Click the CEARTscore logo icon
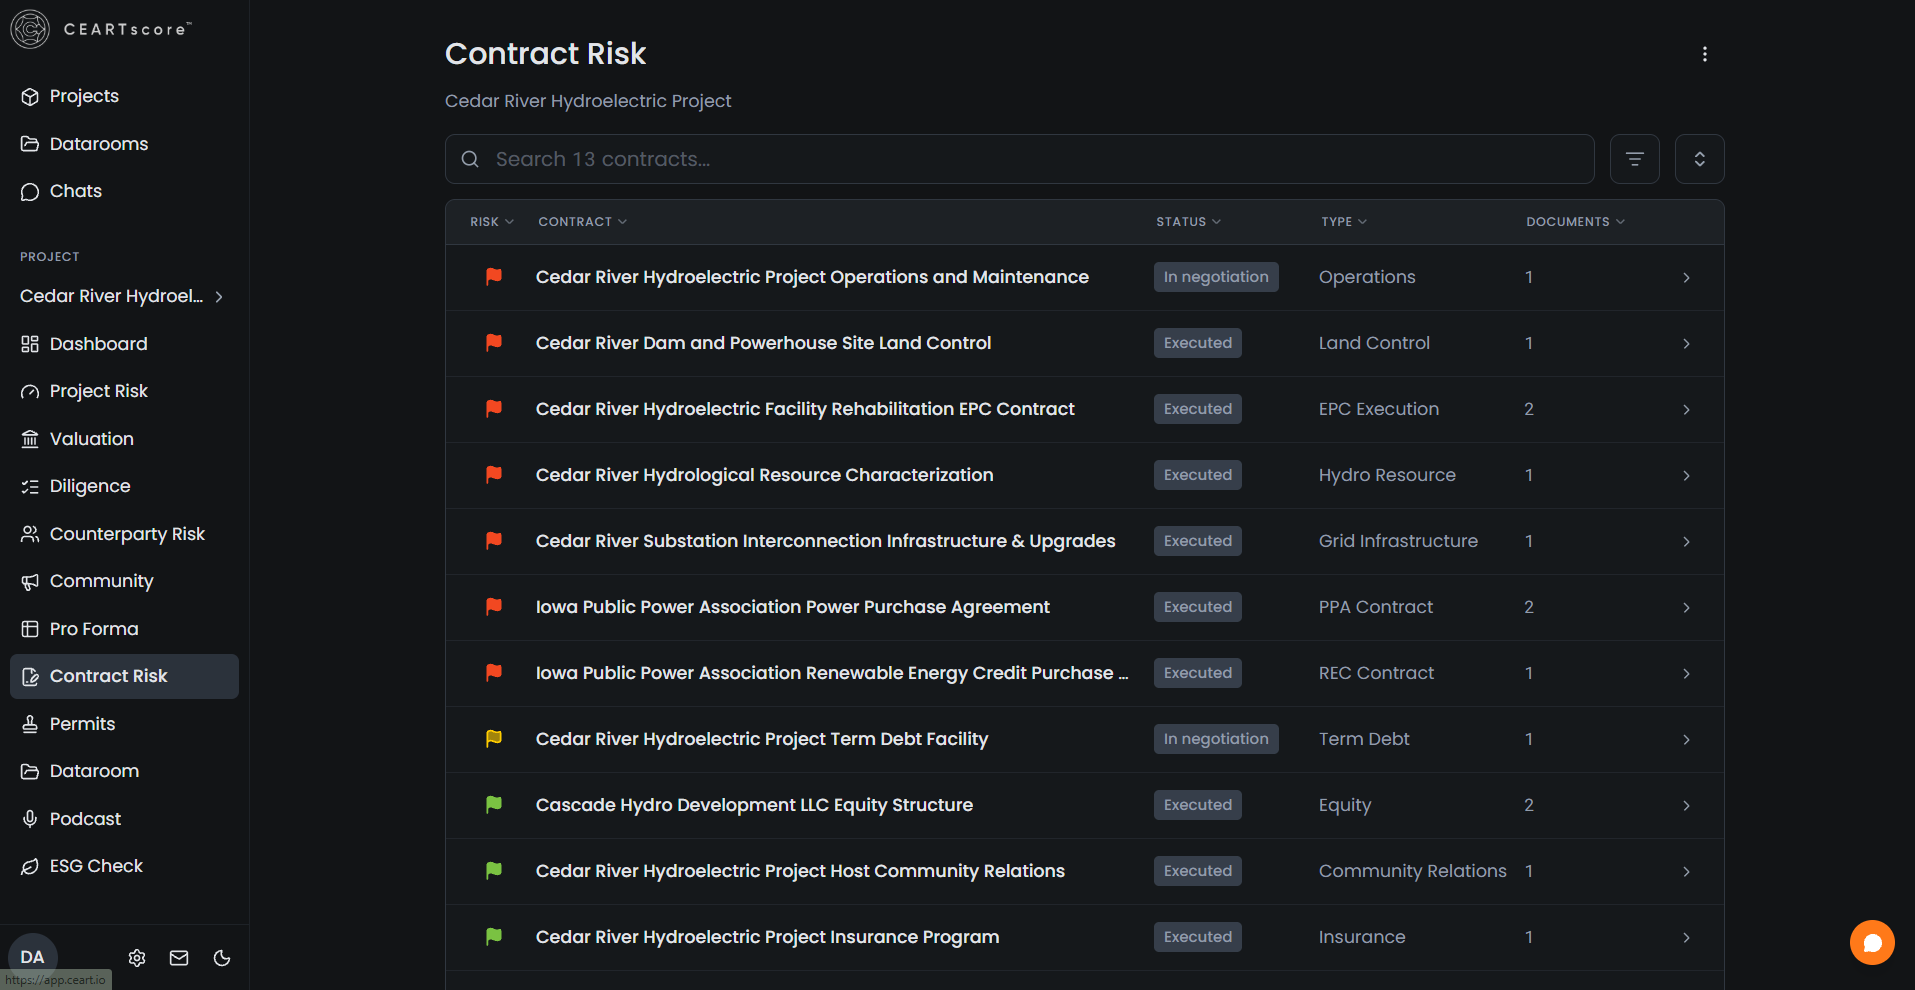The width and height of the screenshot is (1915, 990). coord(30,29)
